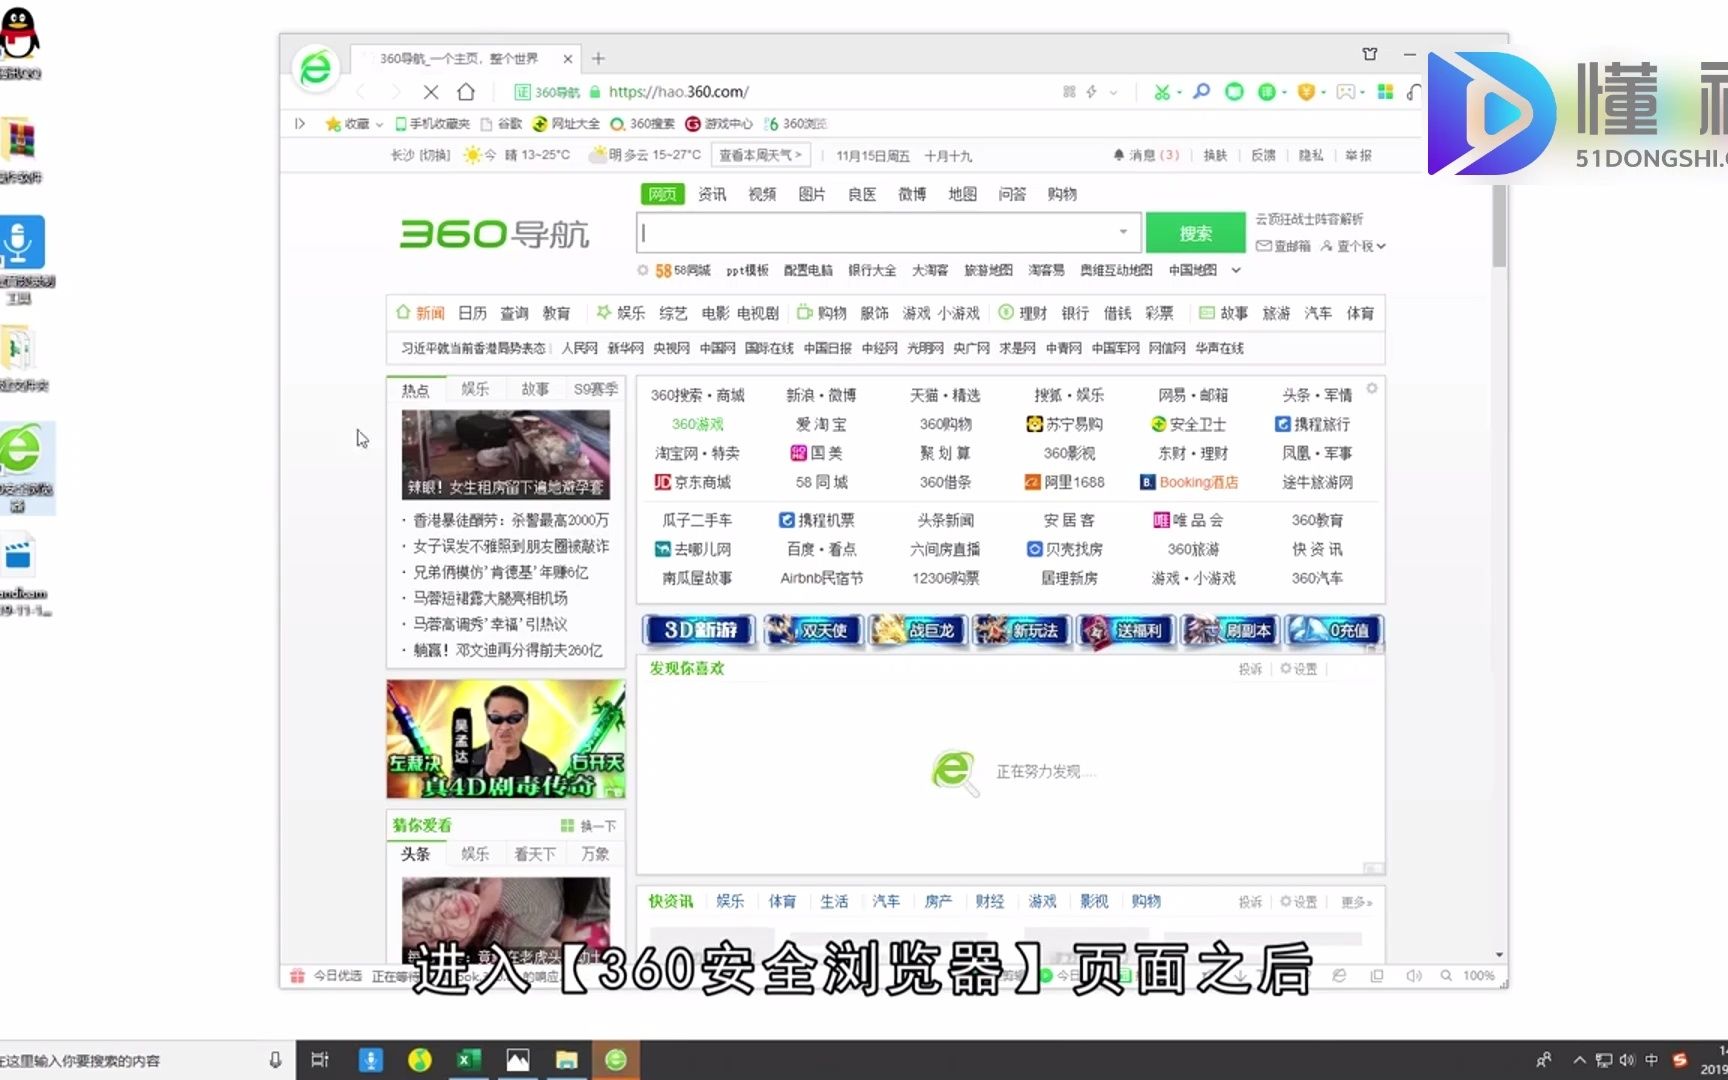Click the 娱乐 category with star icon

620,313
